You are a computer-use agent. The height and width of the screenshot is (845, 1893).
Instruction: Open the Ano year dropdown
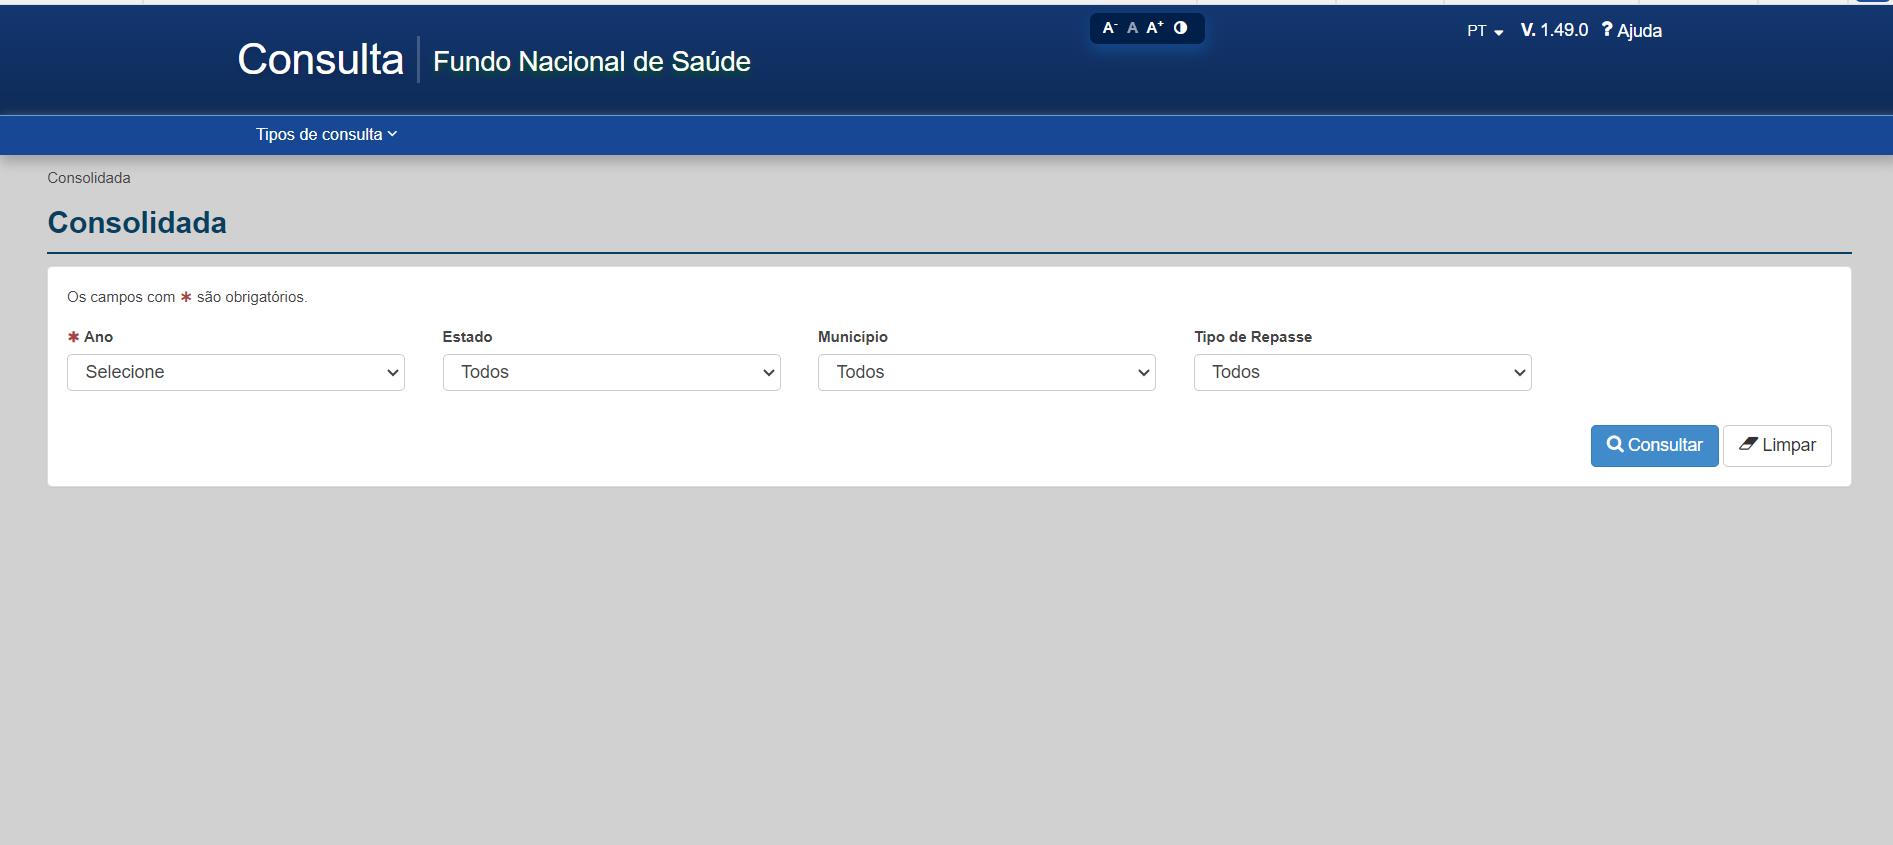(236, 372)
